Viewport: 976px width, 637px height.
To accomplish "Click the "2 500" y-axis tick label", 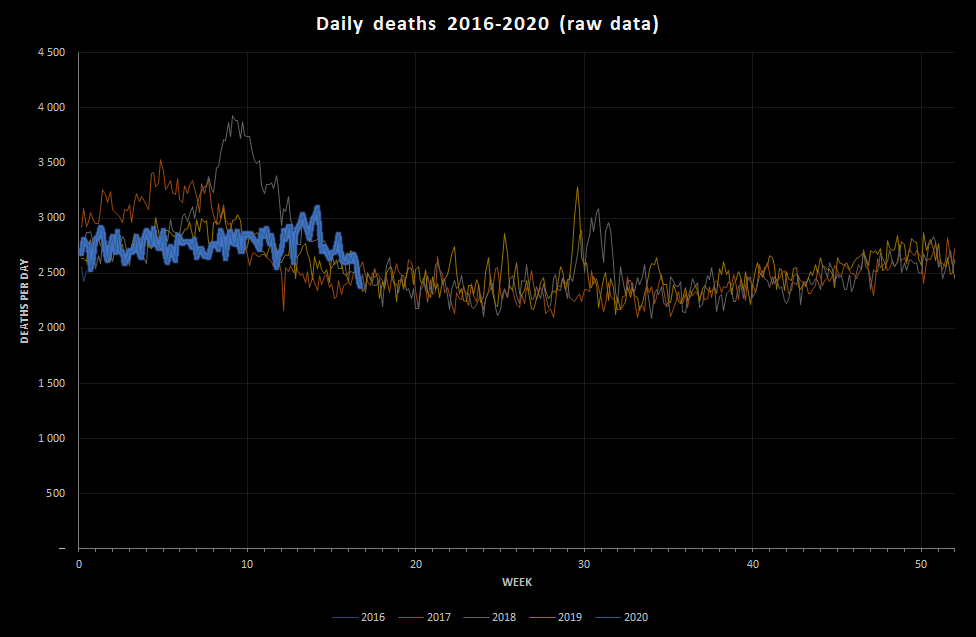I will click(51, 273).
